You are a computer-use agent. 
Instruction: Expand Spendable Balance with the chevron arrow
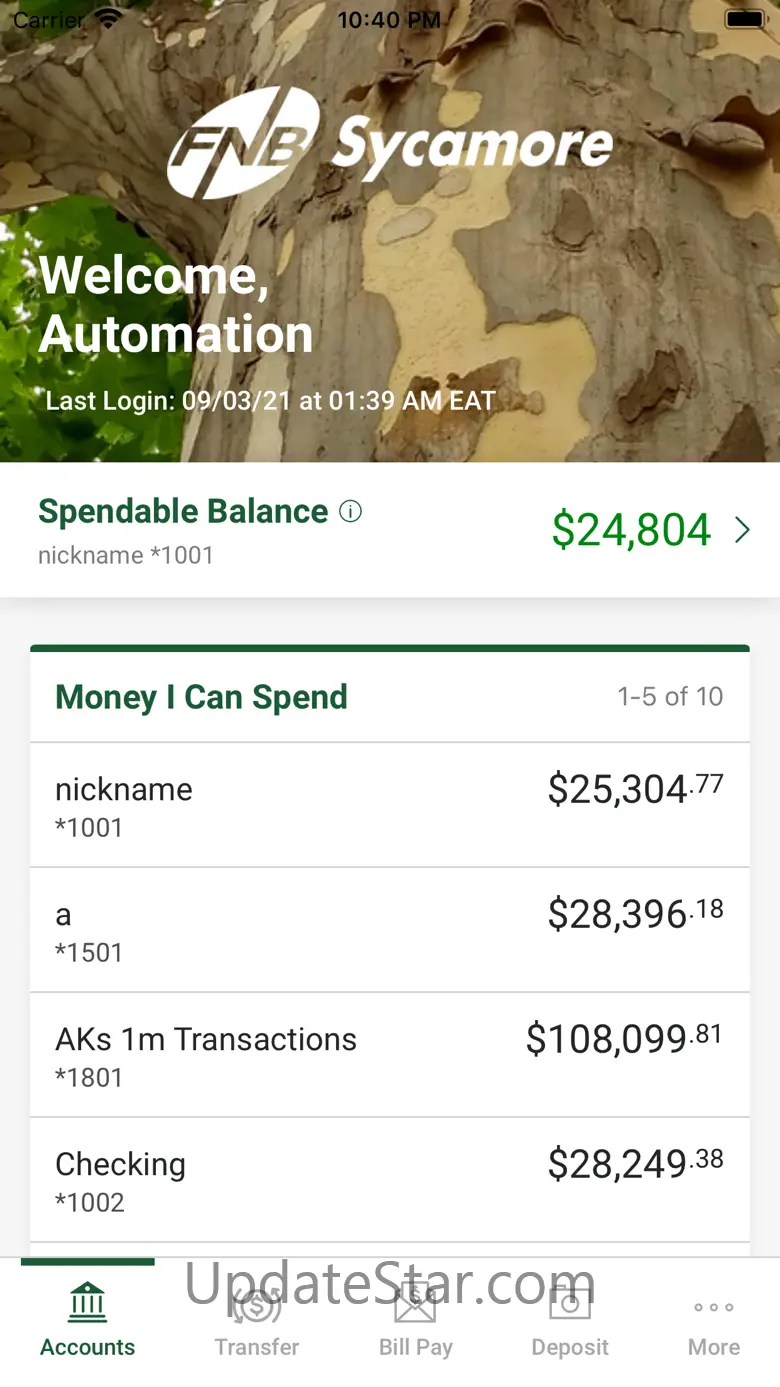coord(742,530)
